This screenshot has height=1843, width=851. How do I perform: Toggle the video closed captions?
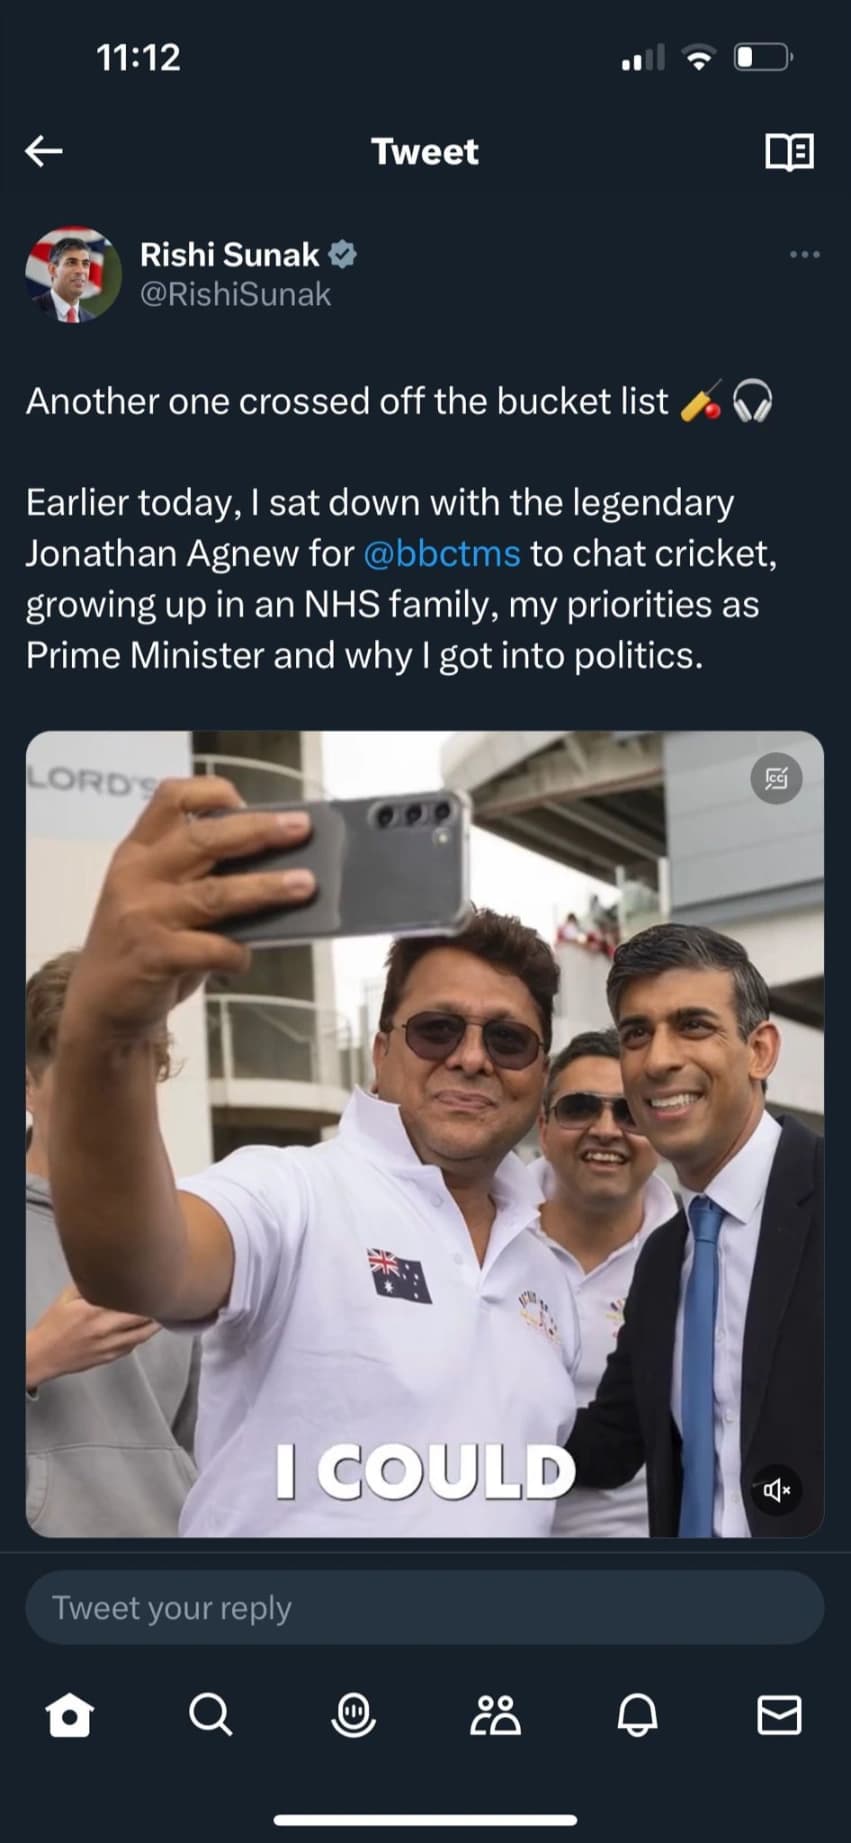(x=776, y=778)
